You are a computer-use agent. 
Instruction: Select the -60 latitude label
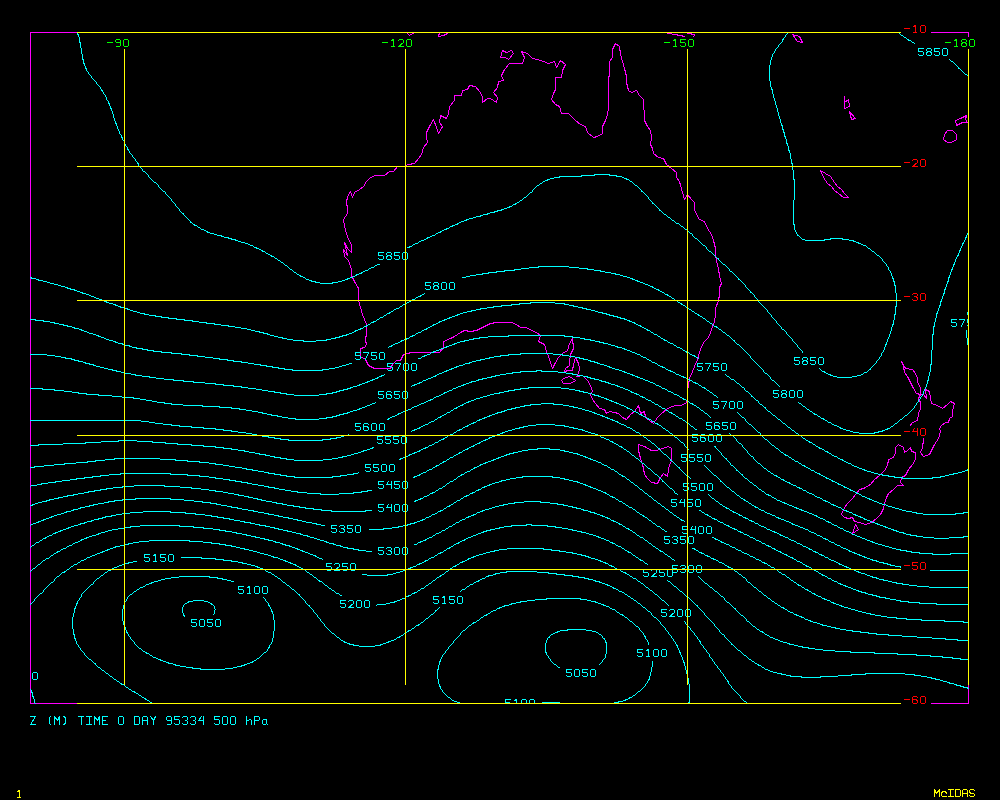pos(914,700)
